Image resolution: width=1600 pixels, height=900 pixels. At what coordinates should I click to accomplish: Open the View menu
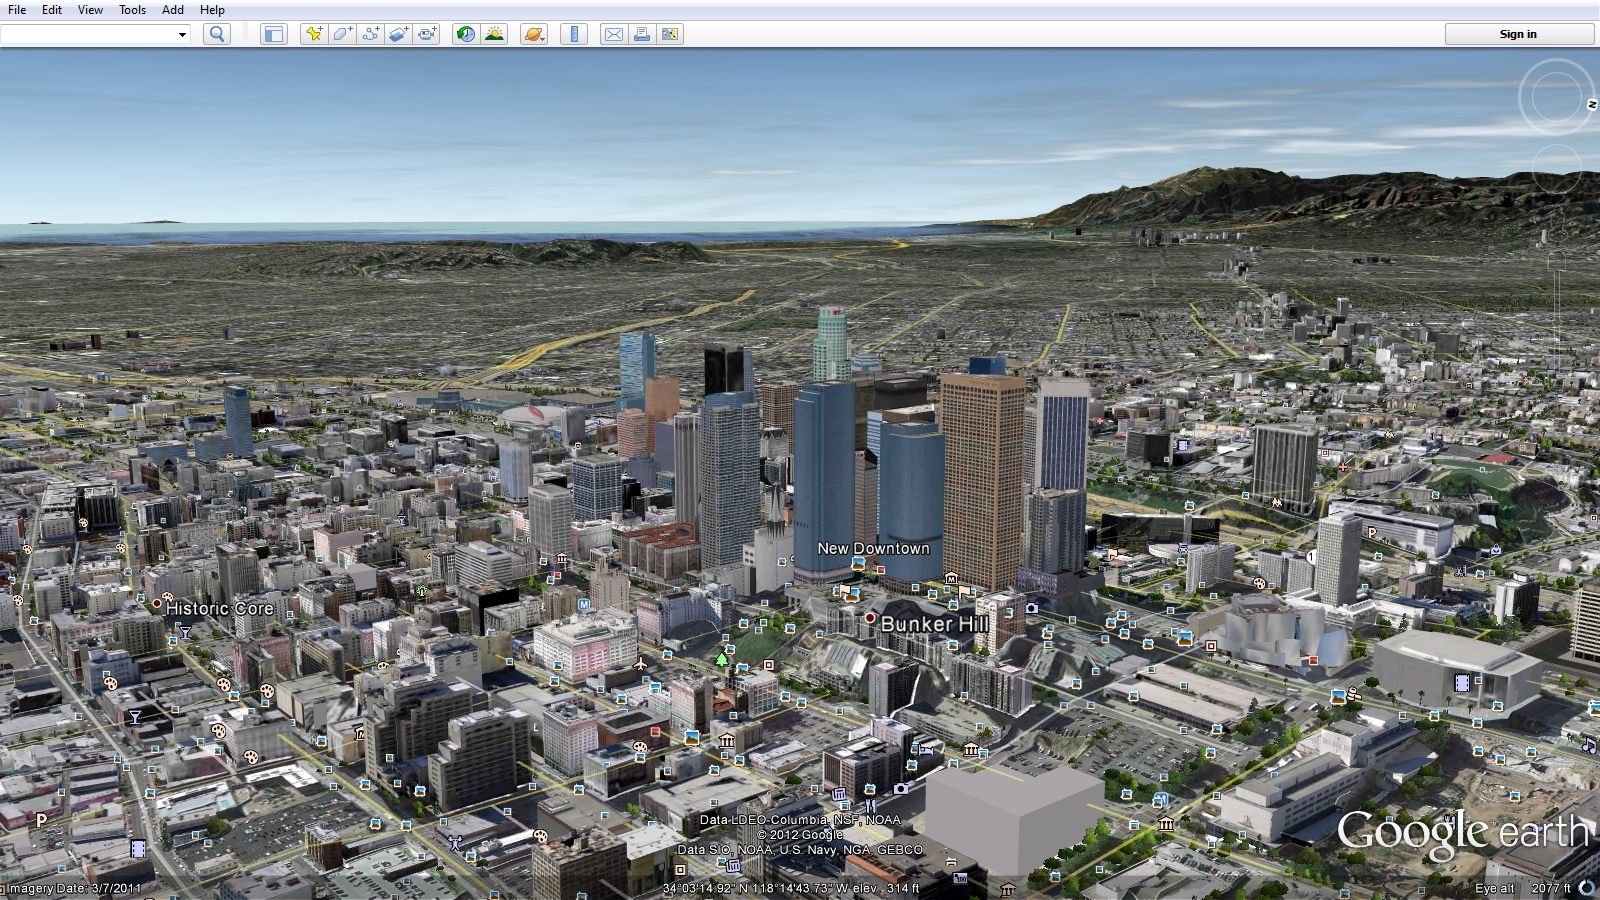pos(90,10)
